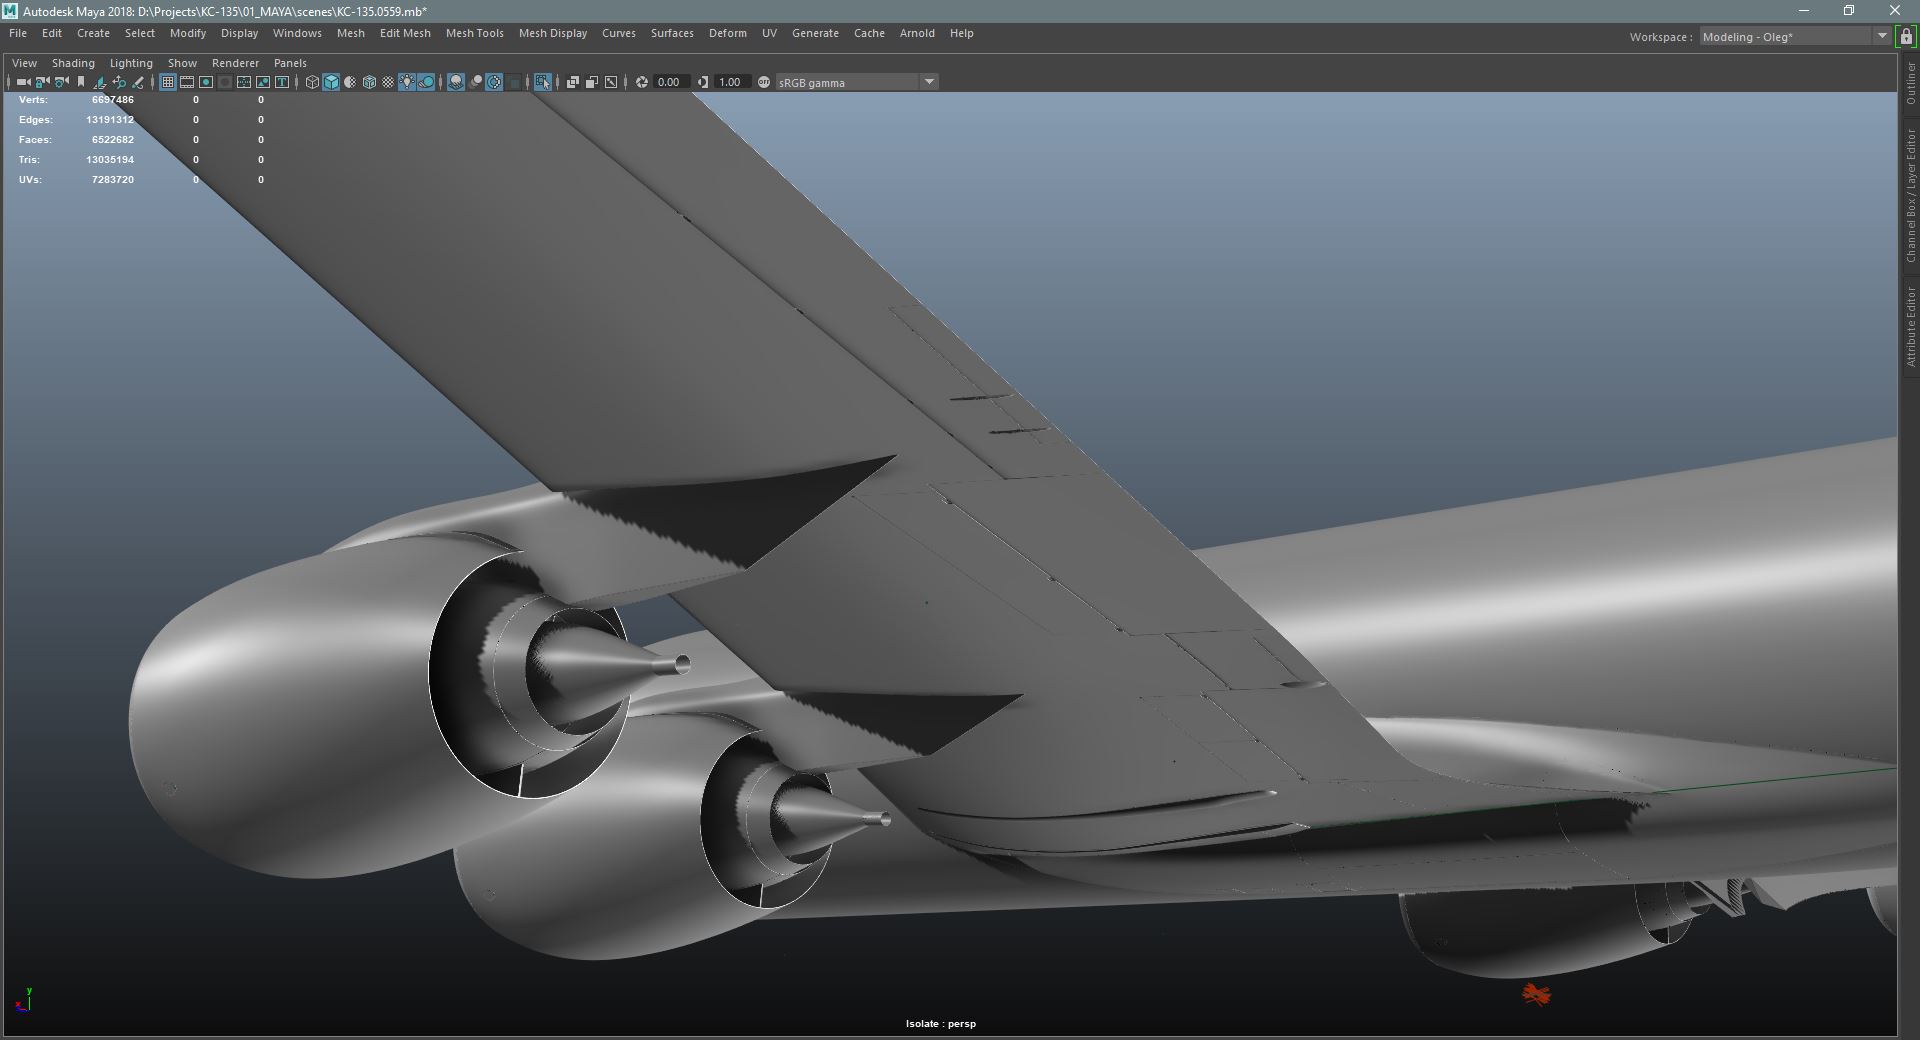Image resolution: width=1920 pixels, height=1040 pixels.
Task: Click the Smooth Shade All cube icon
Action: tap(331, 82)
